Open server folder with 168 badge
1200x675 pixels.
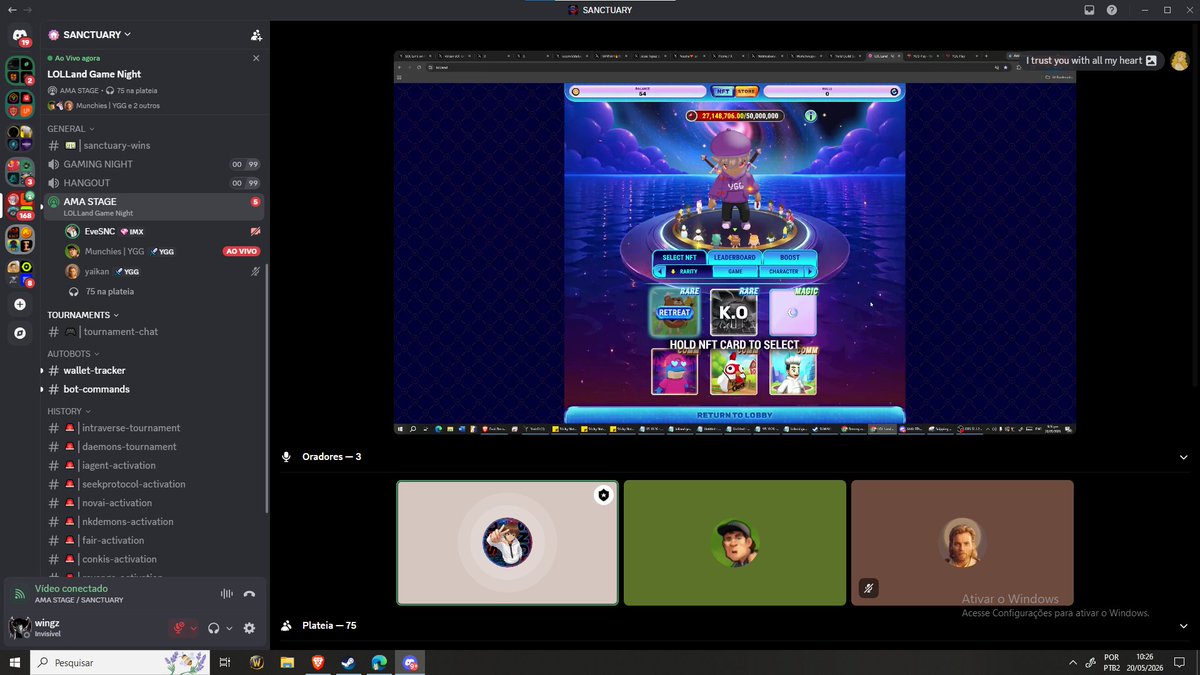(20, 206)
